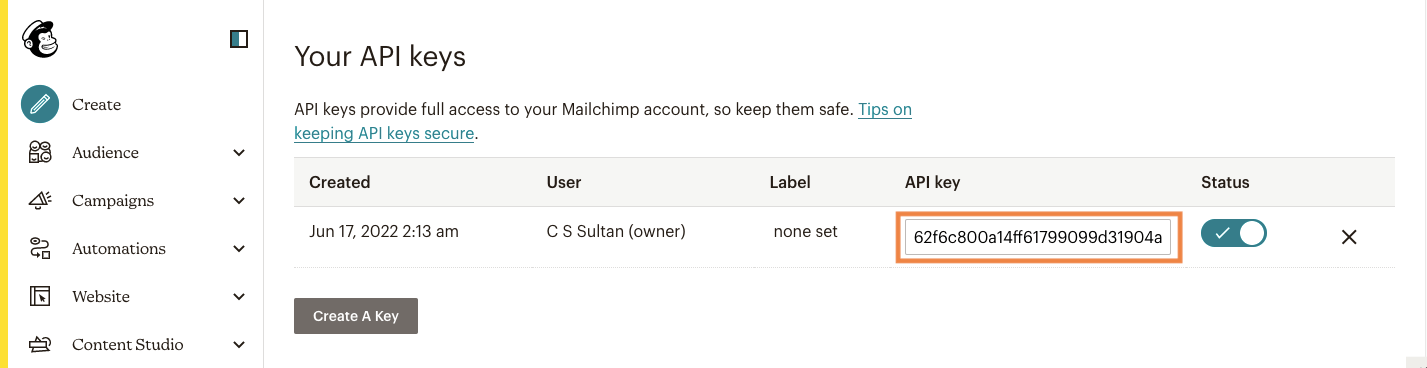Open Tips on keeping API keys secure link
1427x368 pixels.
pos(603,121)
